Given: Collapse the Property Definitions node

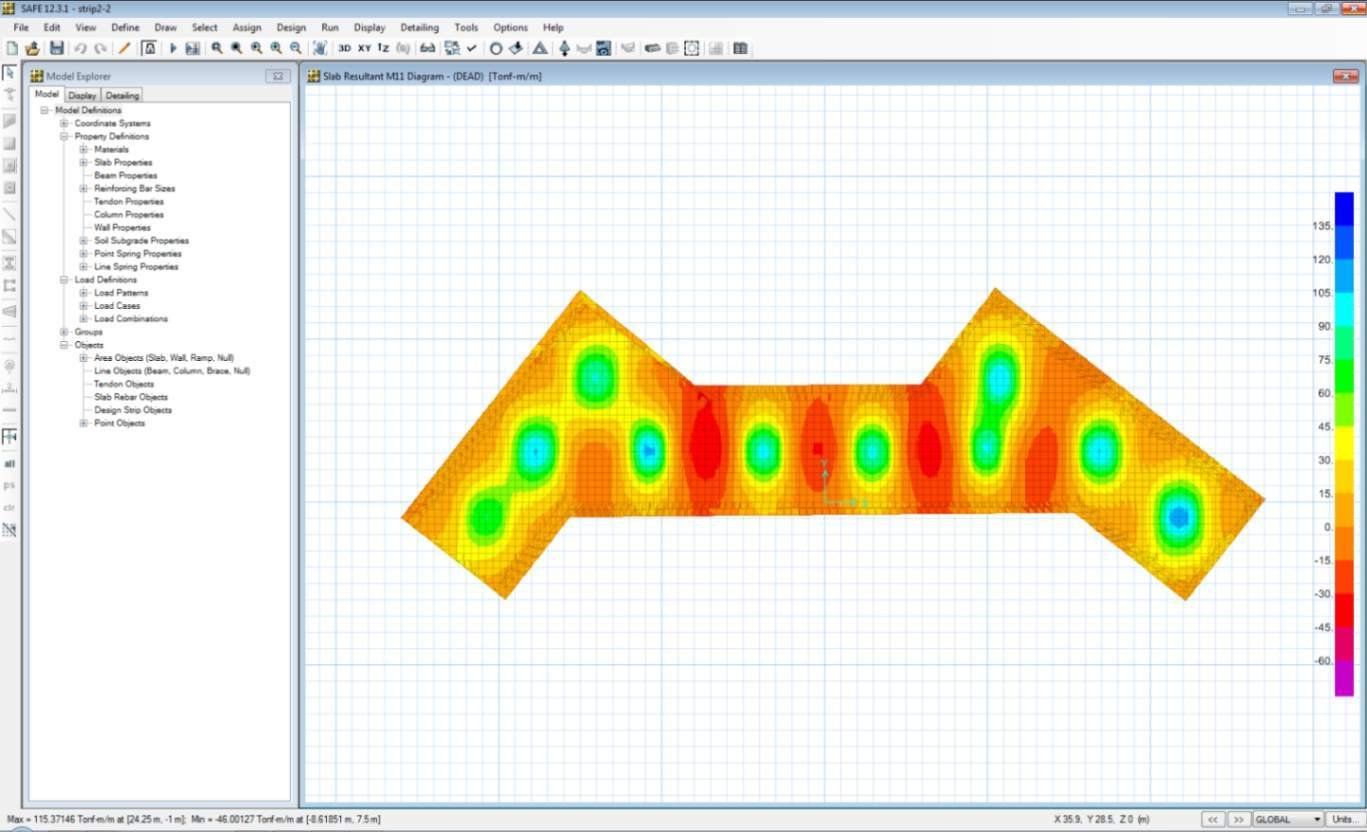Looking at the screenshot, I should click(x=65, y=136).
